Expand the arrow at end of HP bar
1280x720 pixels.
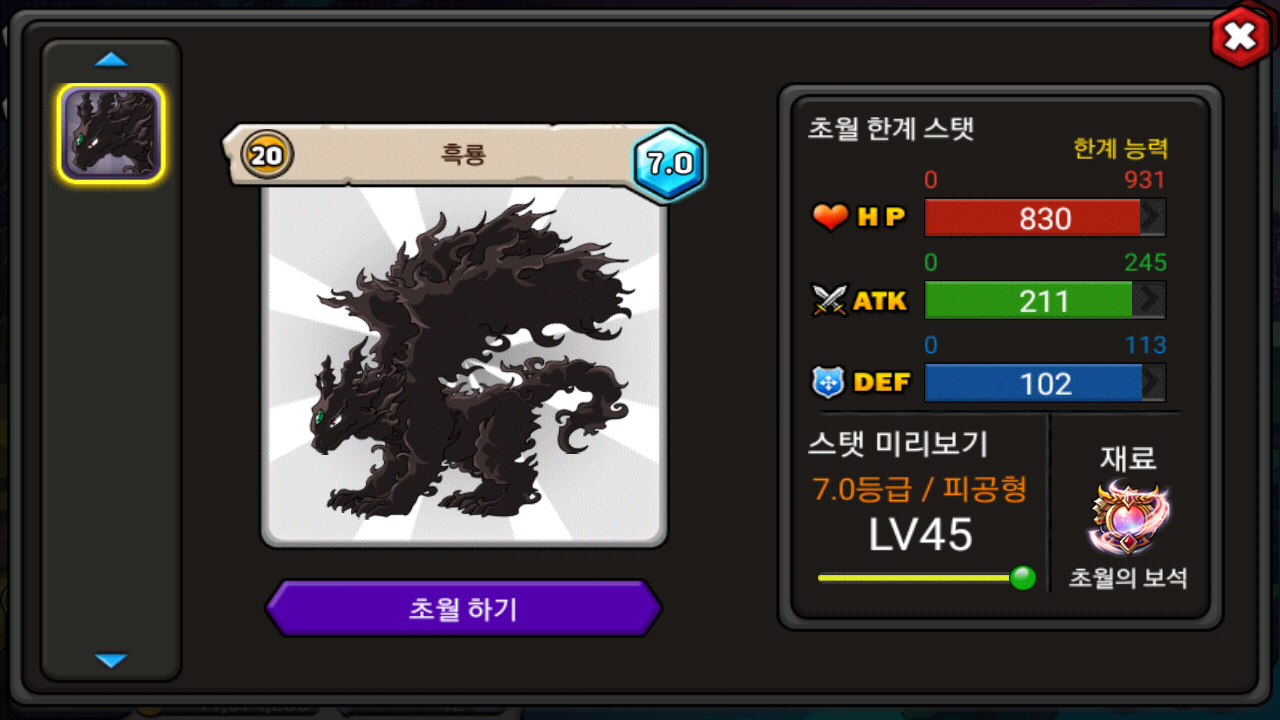click(x=1153, y=218)
